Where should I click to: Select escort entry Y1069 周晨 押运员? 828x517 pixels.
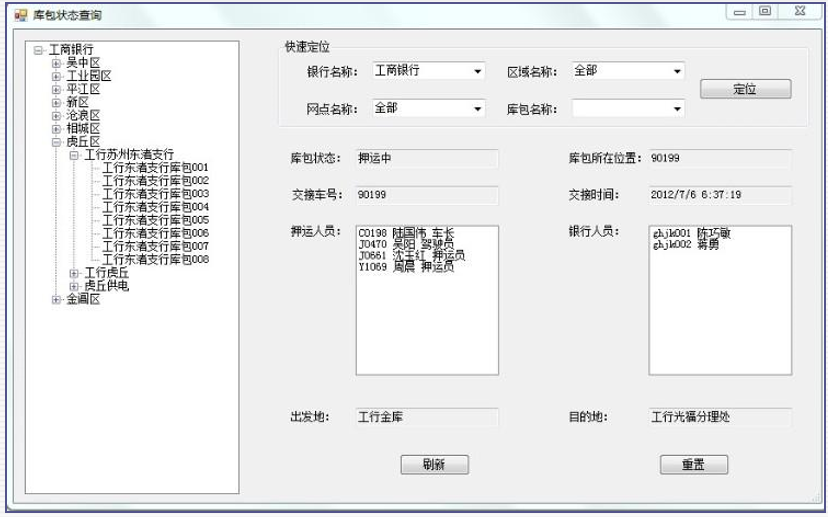click(406, 267)
